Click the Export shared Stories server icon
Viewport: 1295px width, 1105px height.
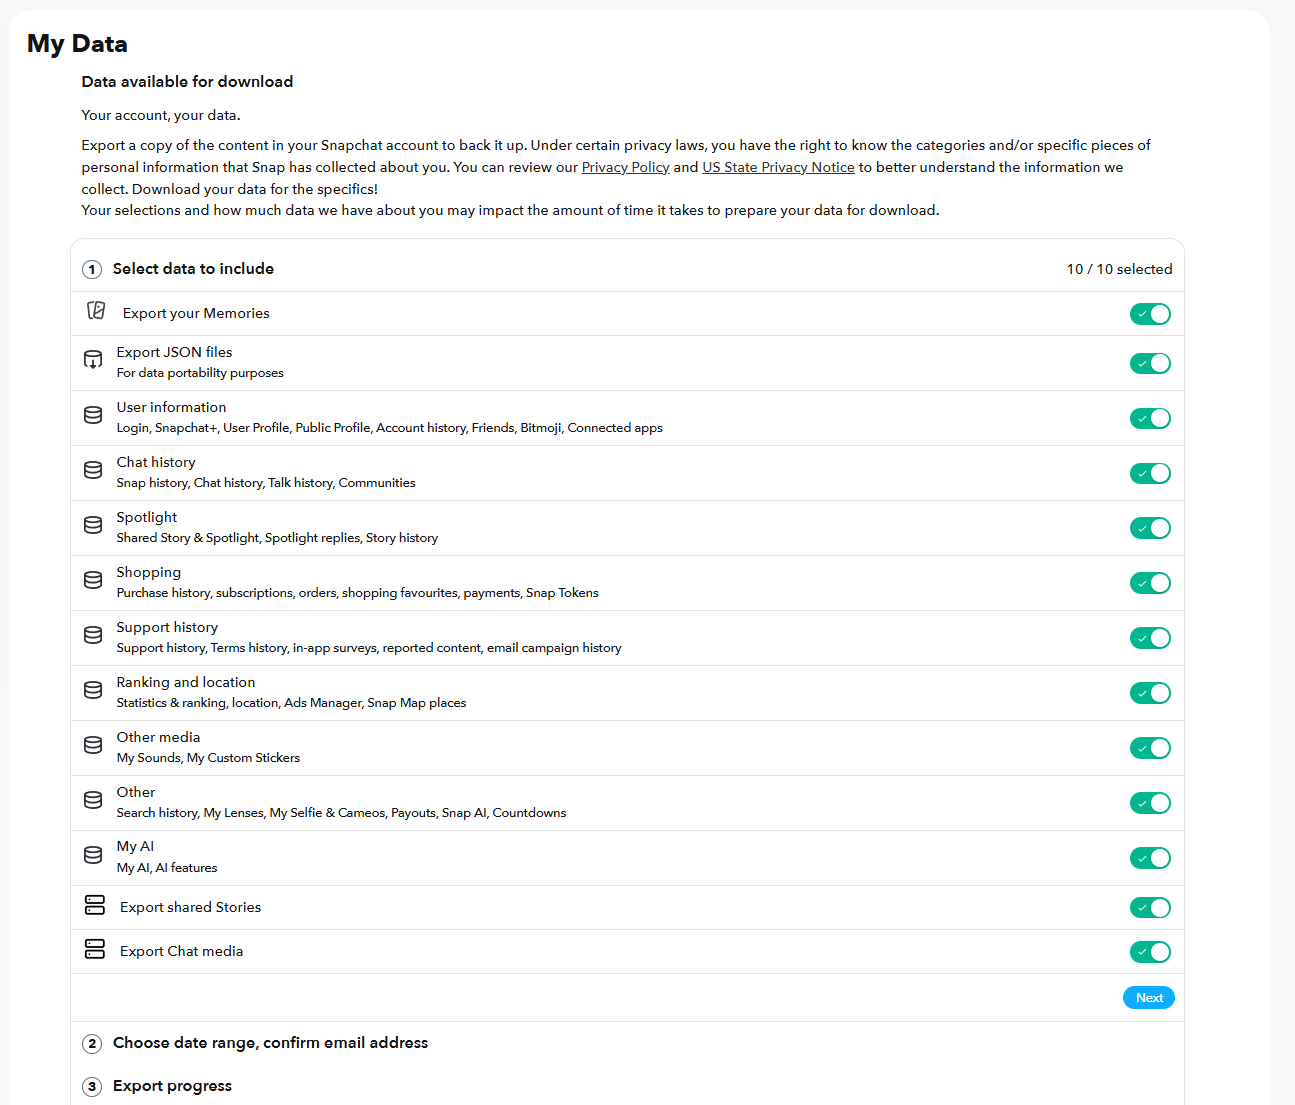[x=95, y=905]
